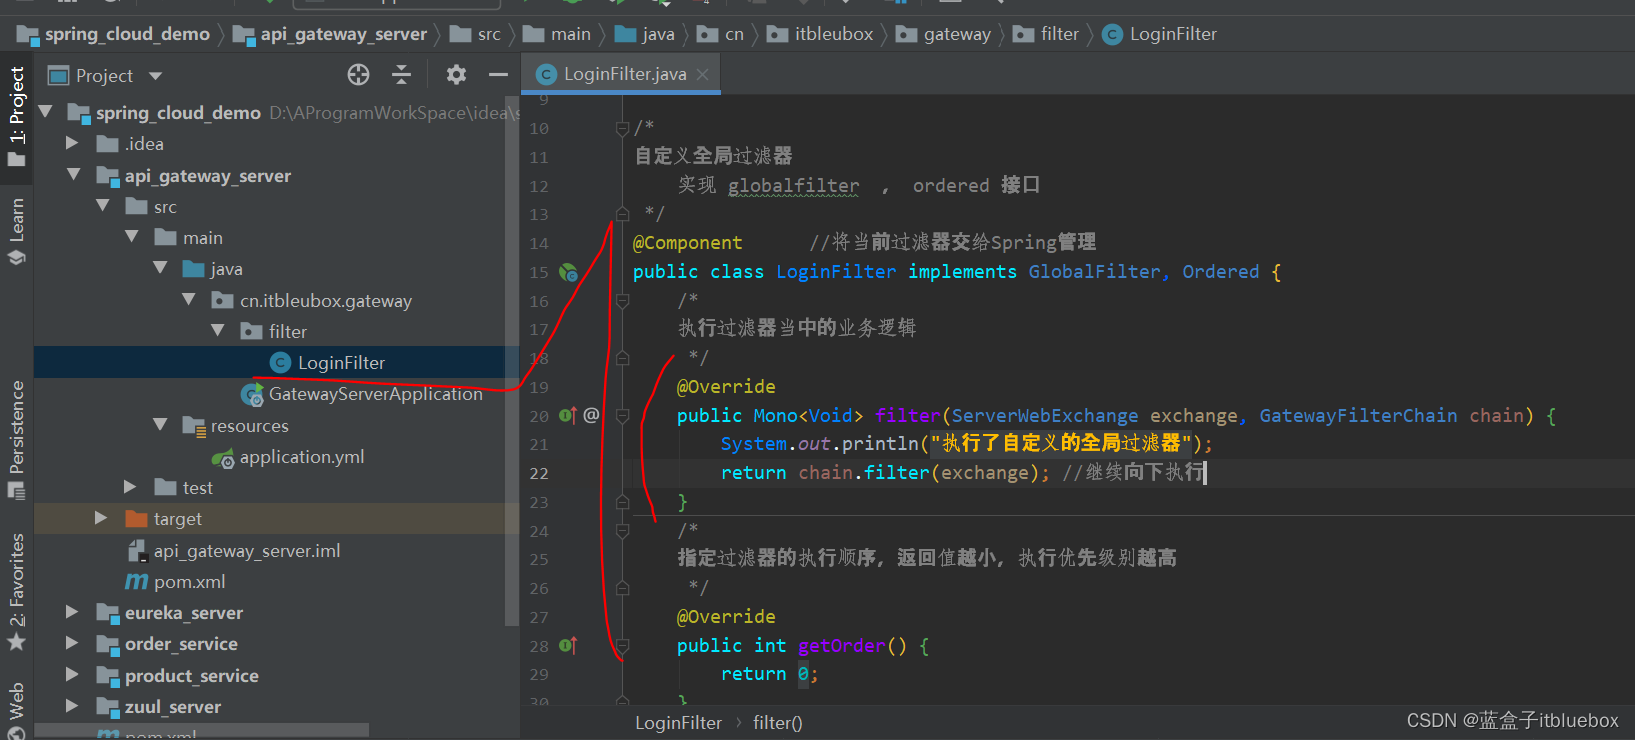Hide the Project tool window with the minimize bar icon
This screenshot has width=1635, height=740.
498,75
